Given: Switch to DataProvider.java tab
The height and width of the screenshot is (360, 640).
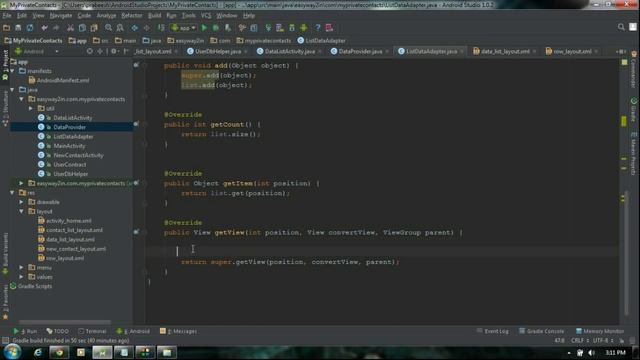Looking at the screenshot, I should 360,51.
